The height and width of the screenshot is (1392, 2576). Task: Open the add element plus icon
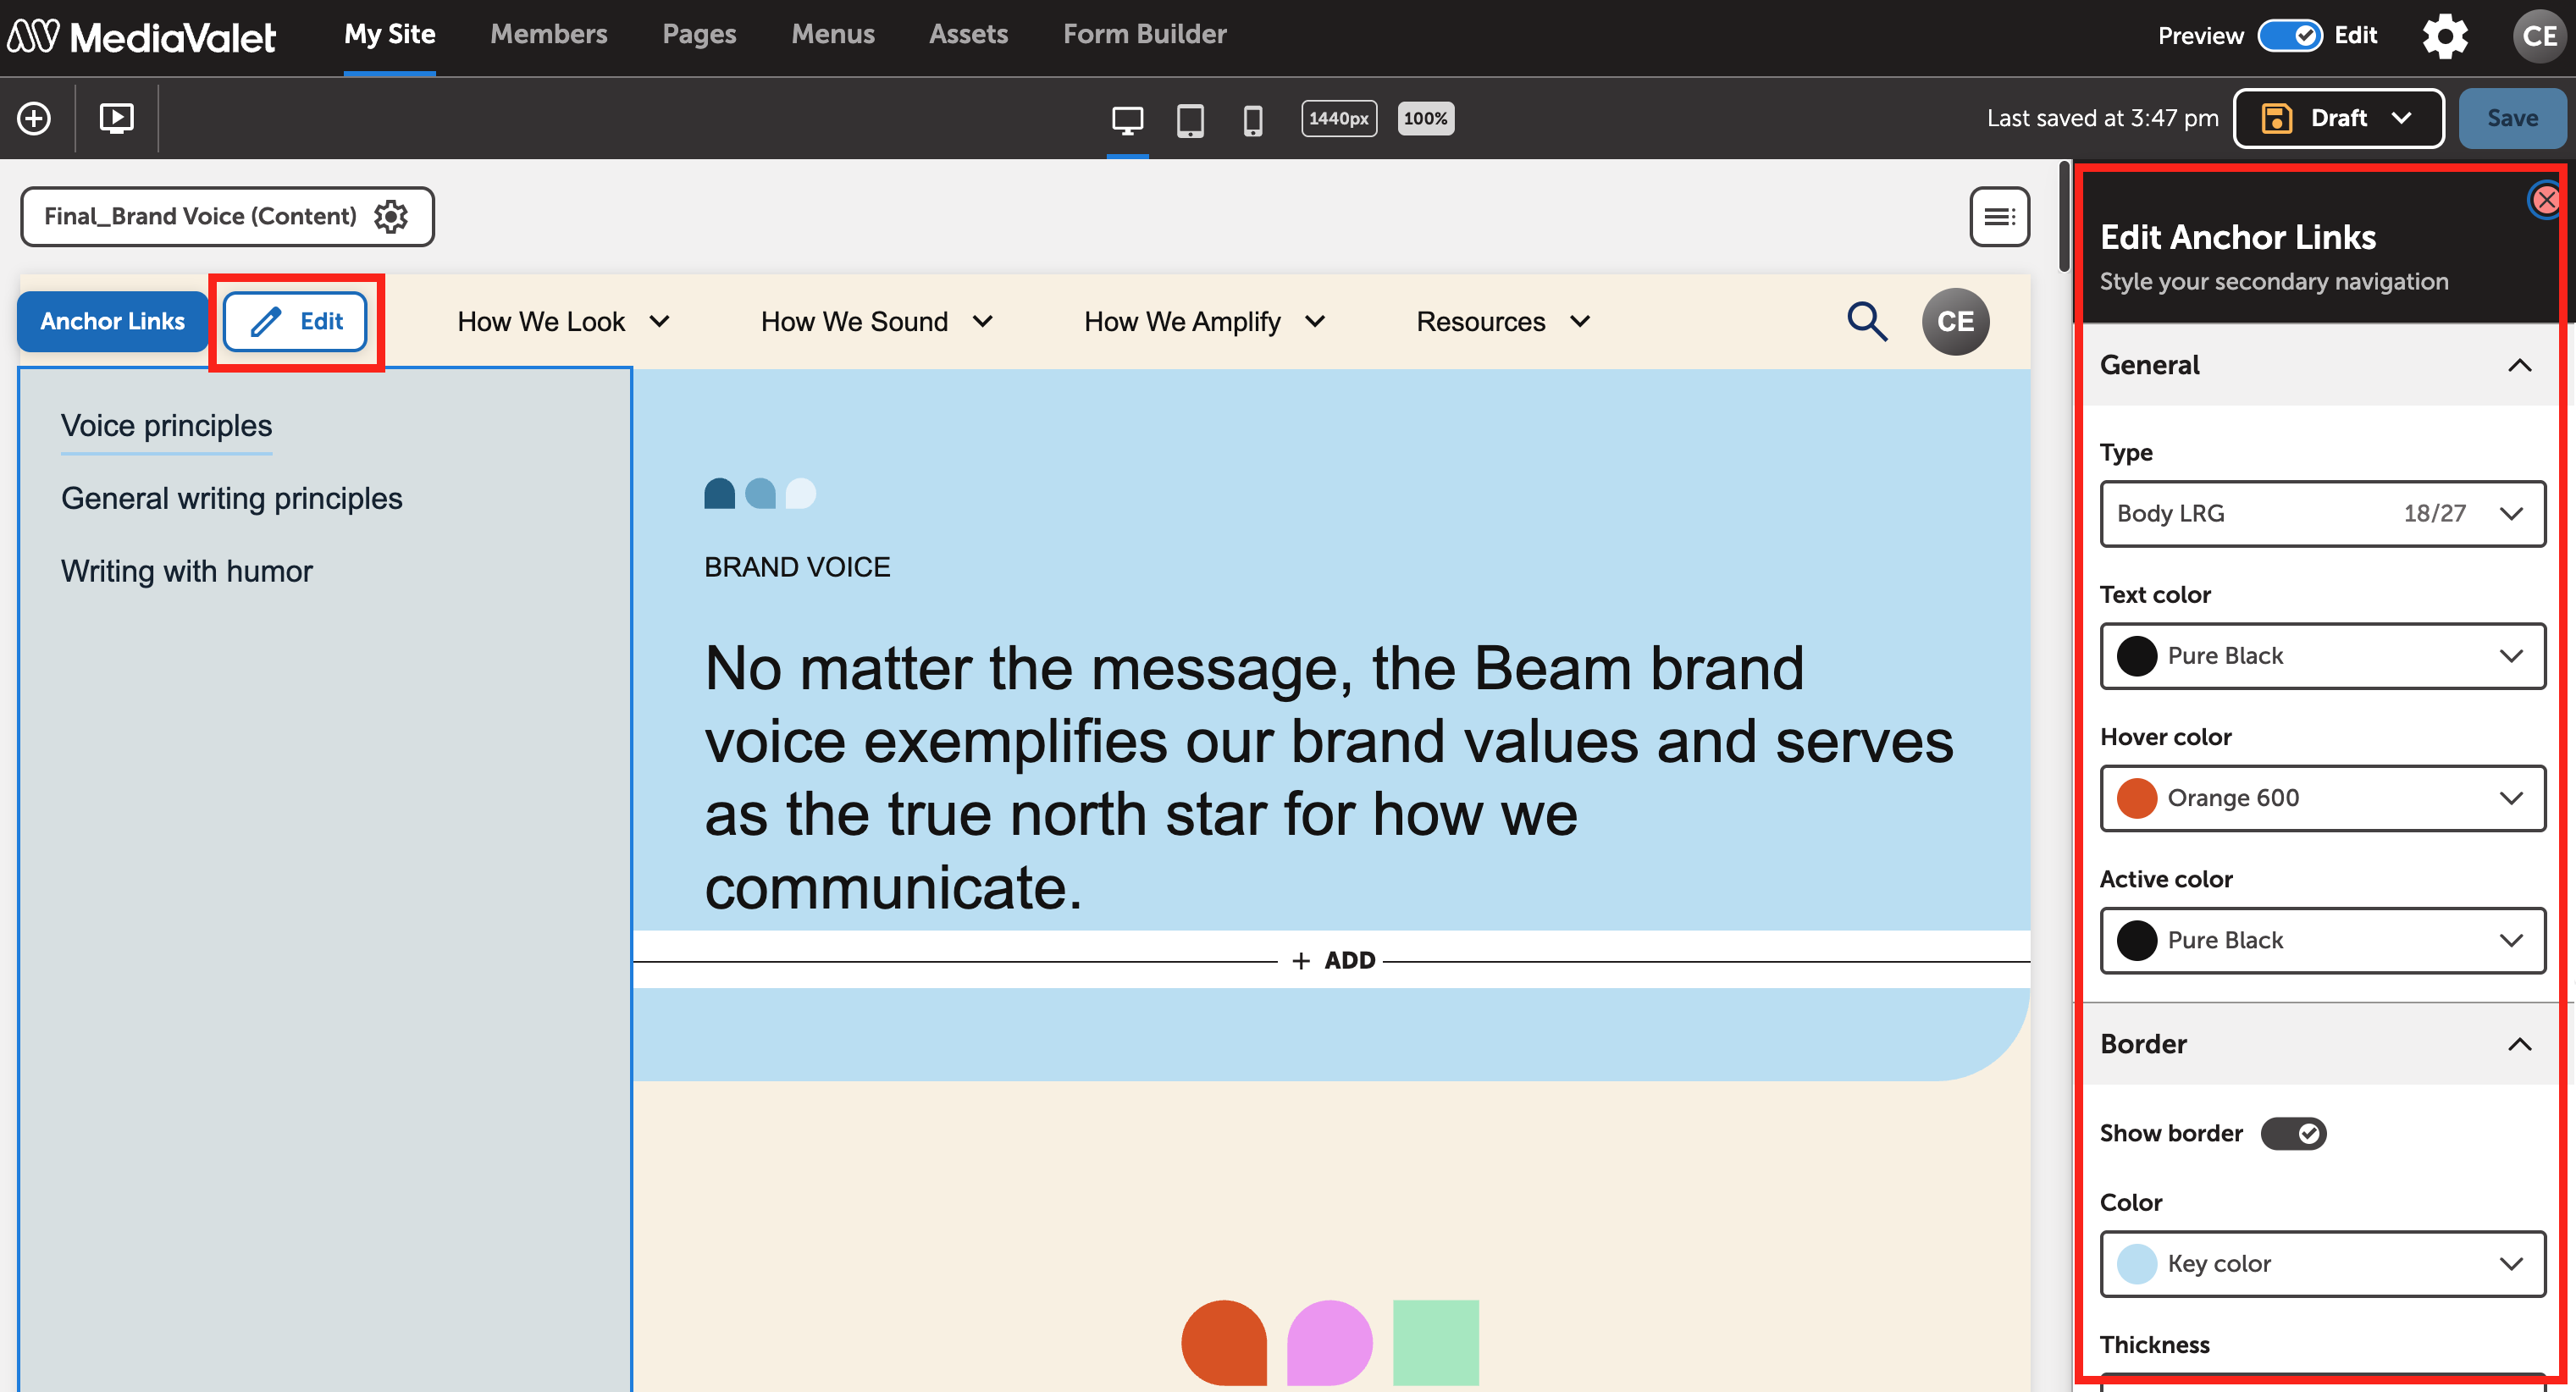coord(34,118)
